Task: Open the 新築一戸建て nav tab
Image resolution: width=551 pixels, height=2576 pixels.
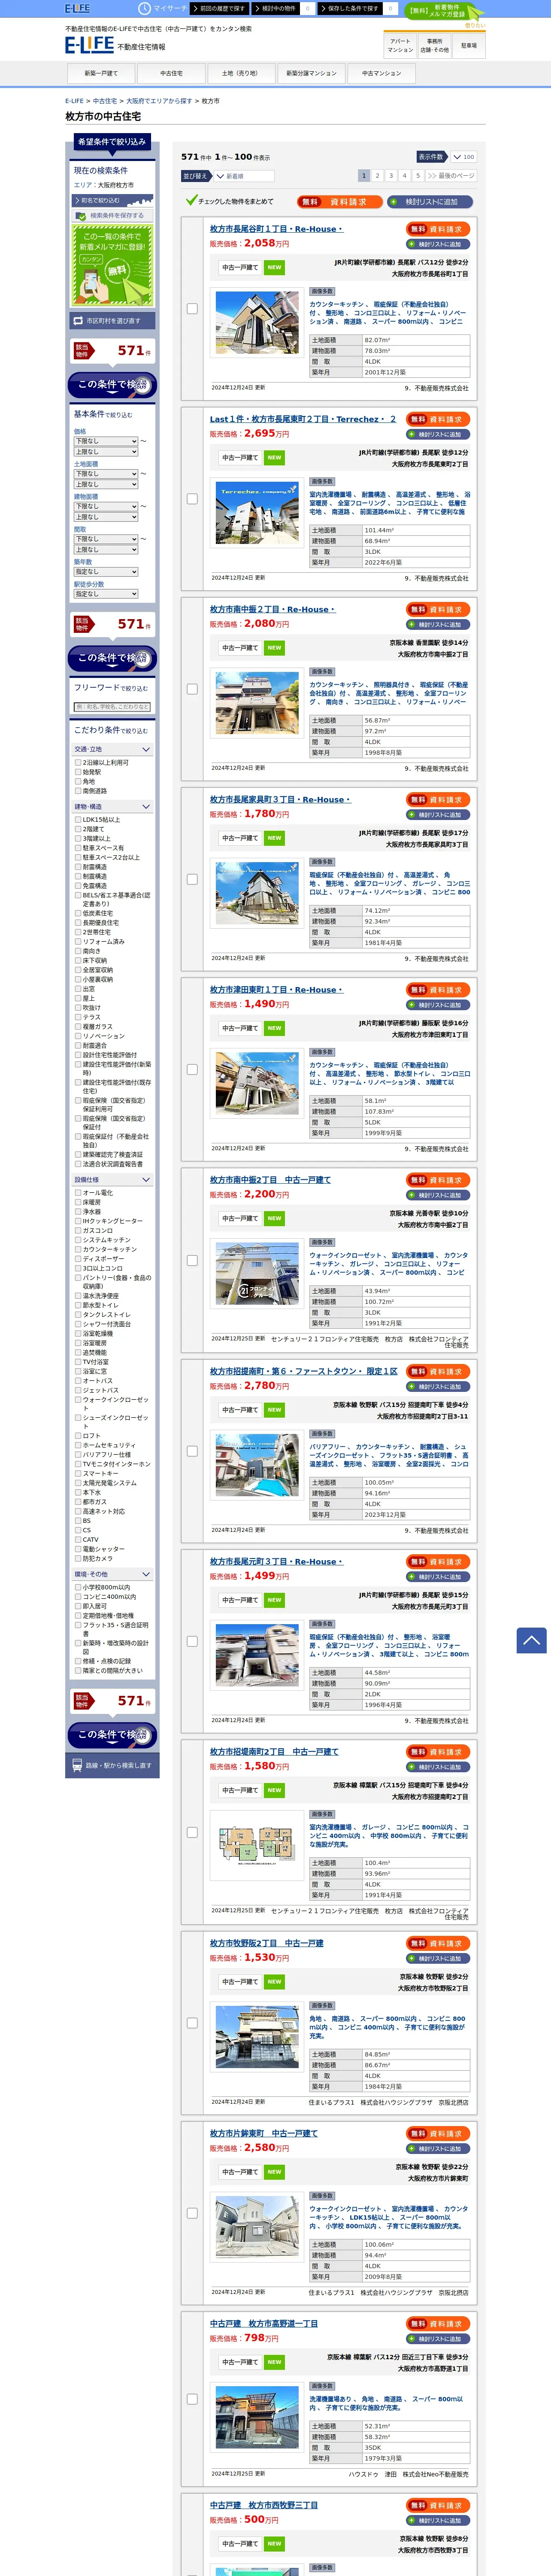Action: click(x=101, y=73)
